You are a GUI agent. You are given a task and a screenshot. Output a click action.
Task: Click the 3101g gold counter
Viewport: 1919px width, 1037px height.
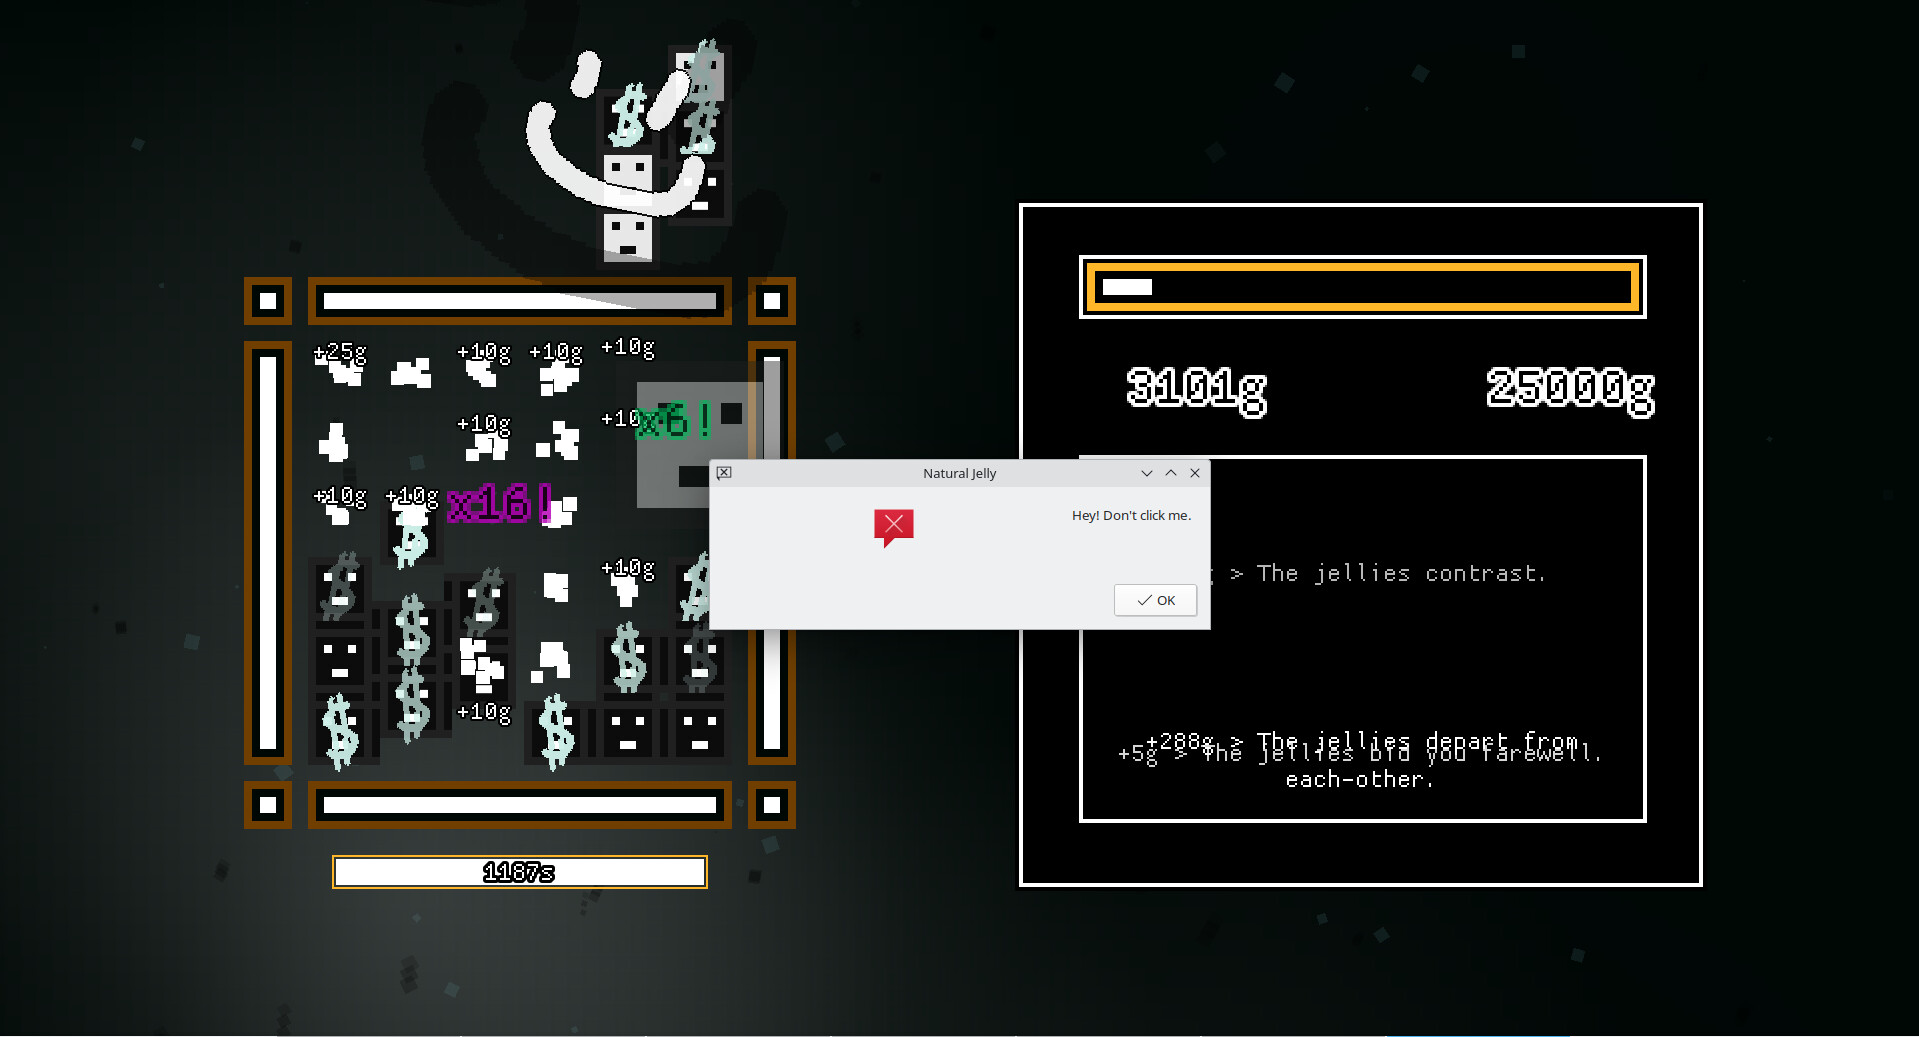click(1195, 390)
